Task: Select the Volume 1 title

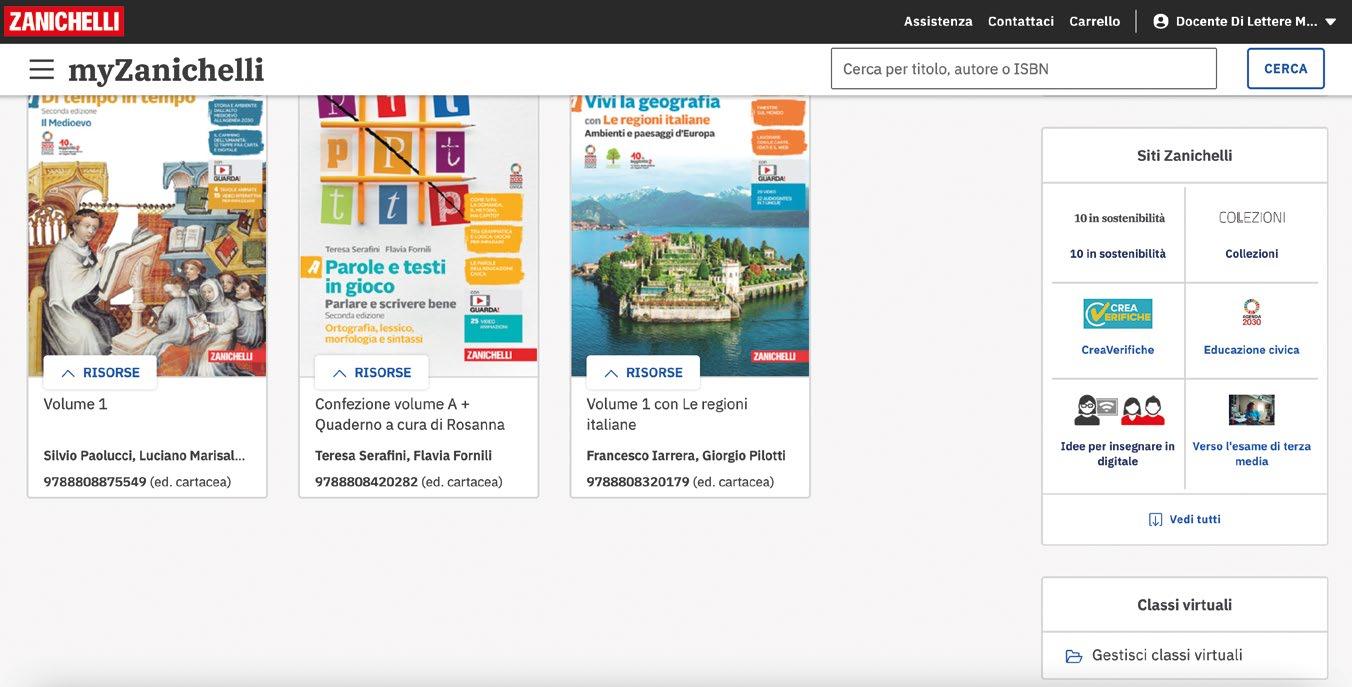Action: tap(75, 404)
